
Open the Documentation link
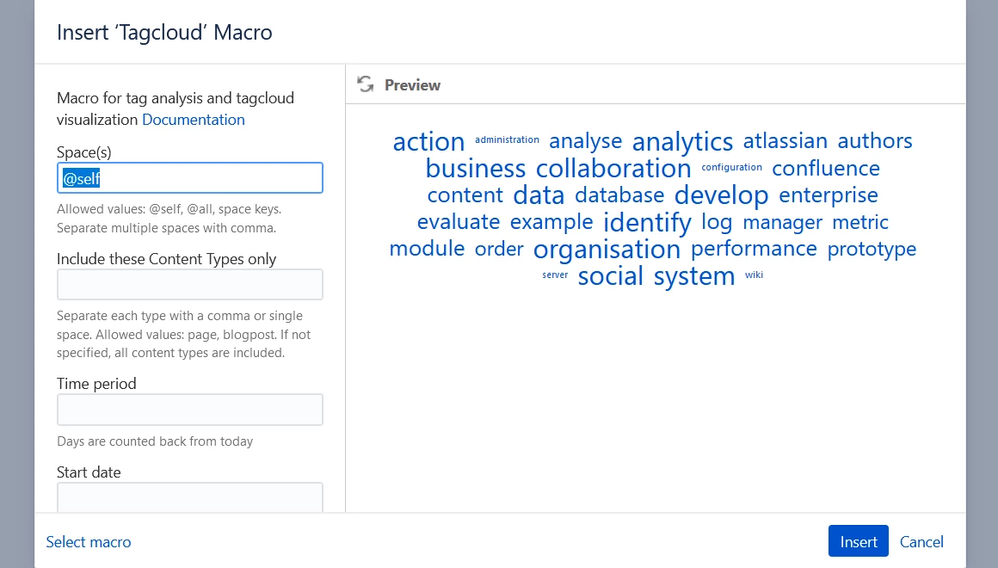click(x=193, y=120)
